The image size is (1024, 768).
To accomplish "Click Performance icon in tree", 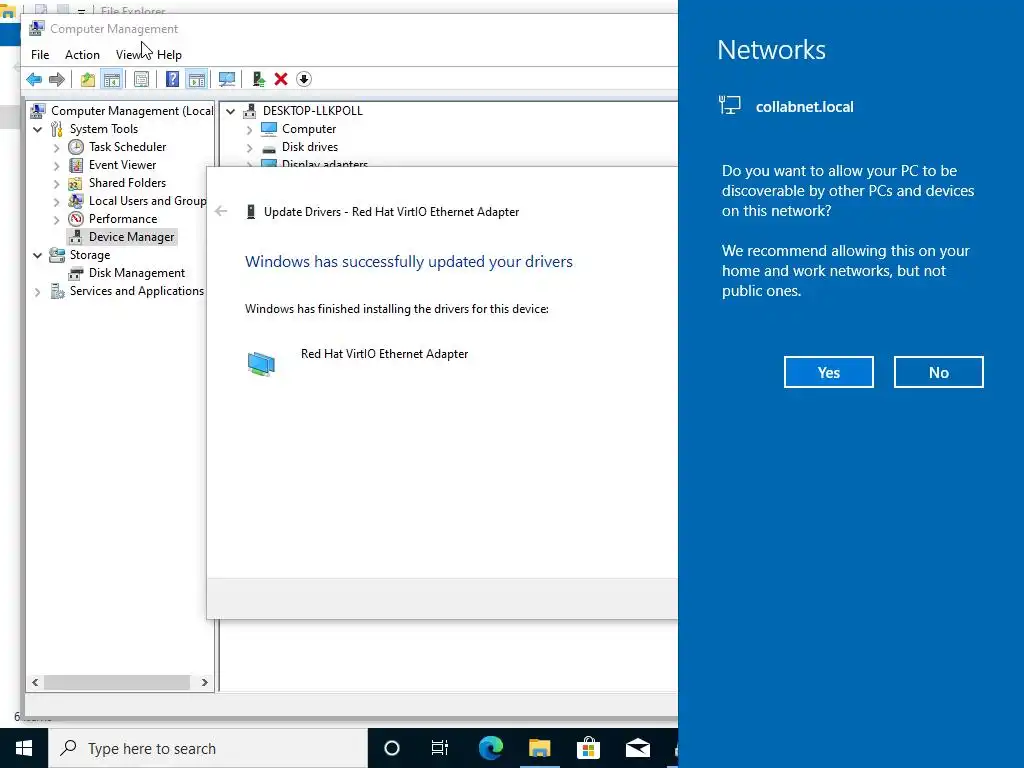I will pyautogui.click(x=76, y=219).
